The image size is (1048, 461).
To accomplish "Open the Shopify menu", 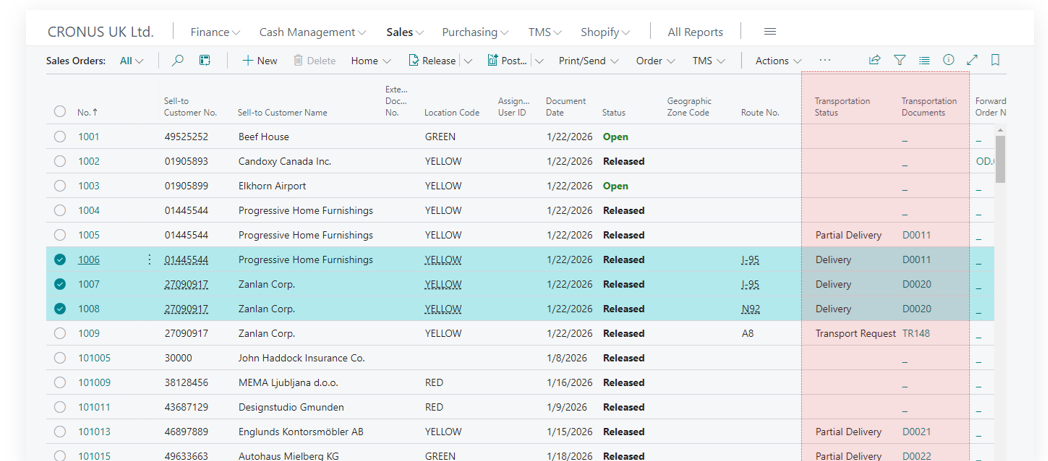I will 606,32.
